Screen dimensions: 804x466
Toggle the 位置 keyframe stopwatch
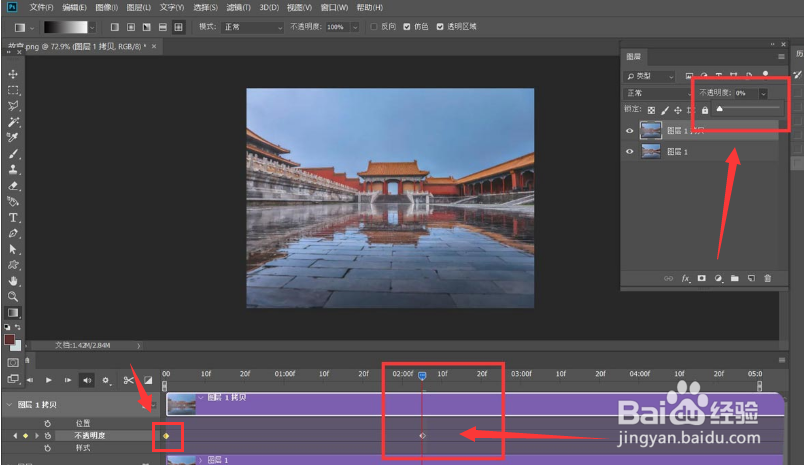pyautogui.click(x=48, y=423)
